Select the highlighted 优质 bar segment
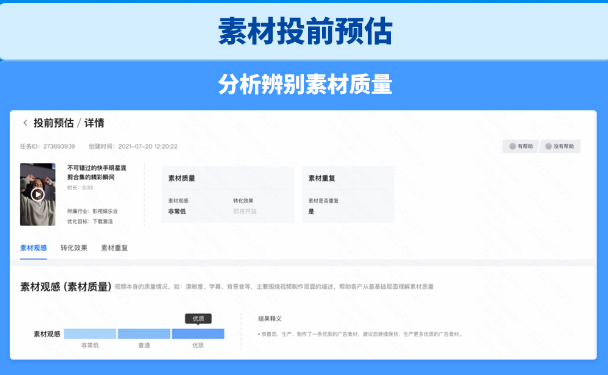Screen dimensions: 608x375 [198, 334]
